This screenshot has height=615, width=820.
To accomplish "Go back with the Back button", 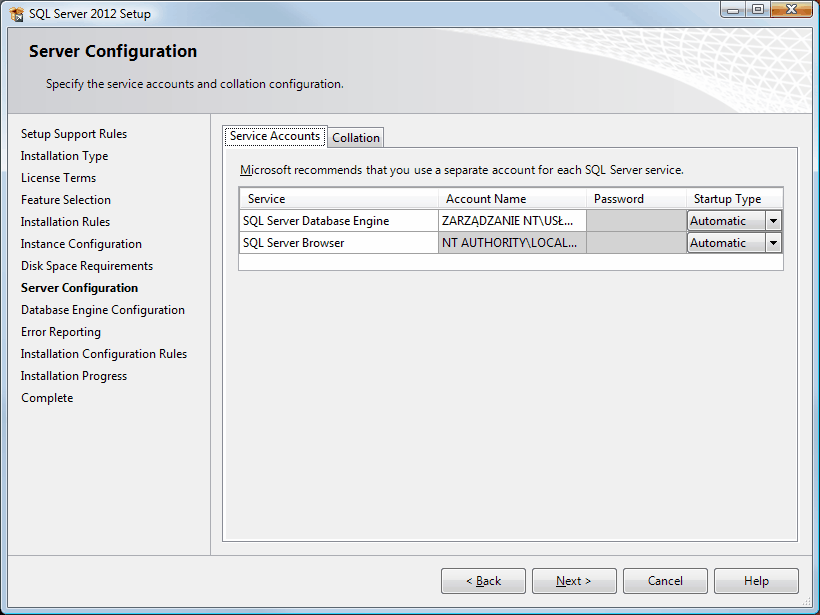I will (x=483, y=581).
